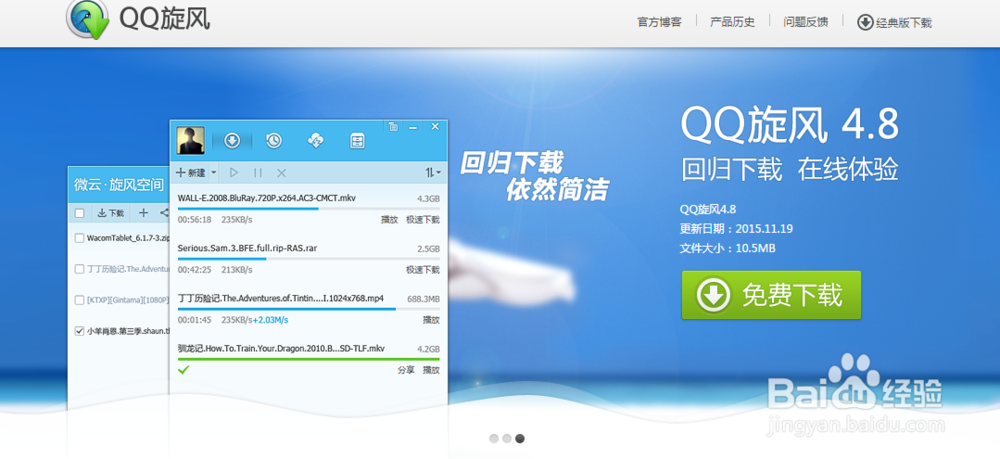Click the 微云·旋风空间 title
Image resolution: width=1000 pixels, height=459 pixels.
pos(119,185)
